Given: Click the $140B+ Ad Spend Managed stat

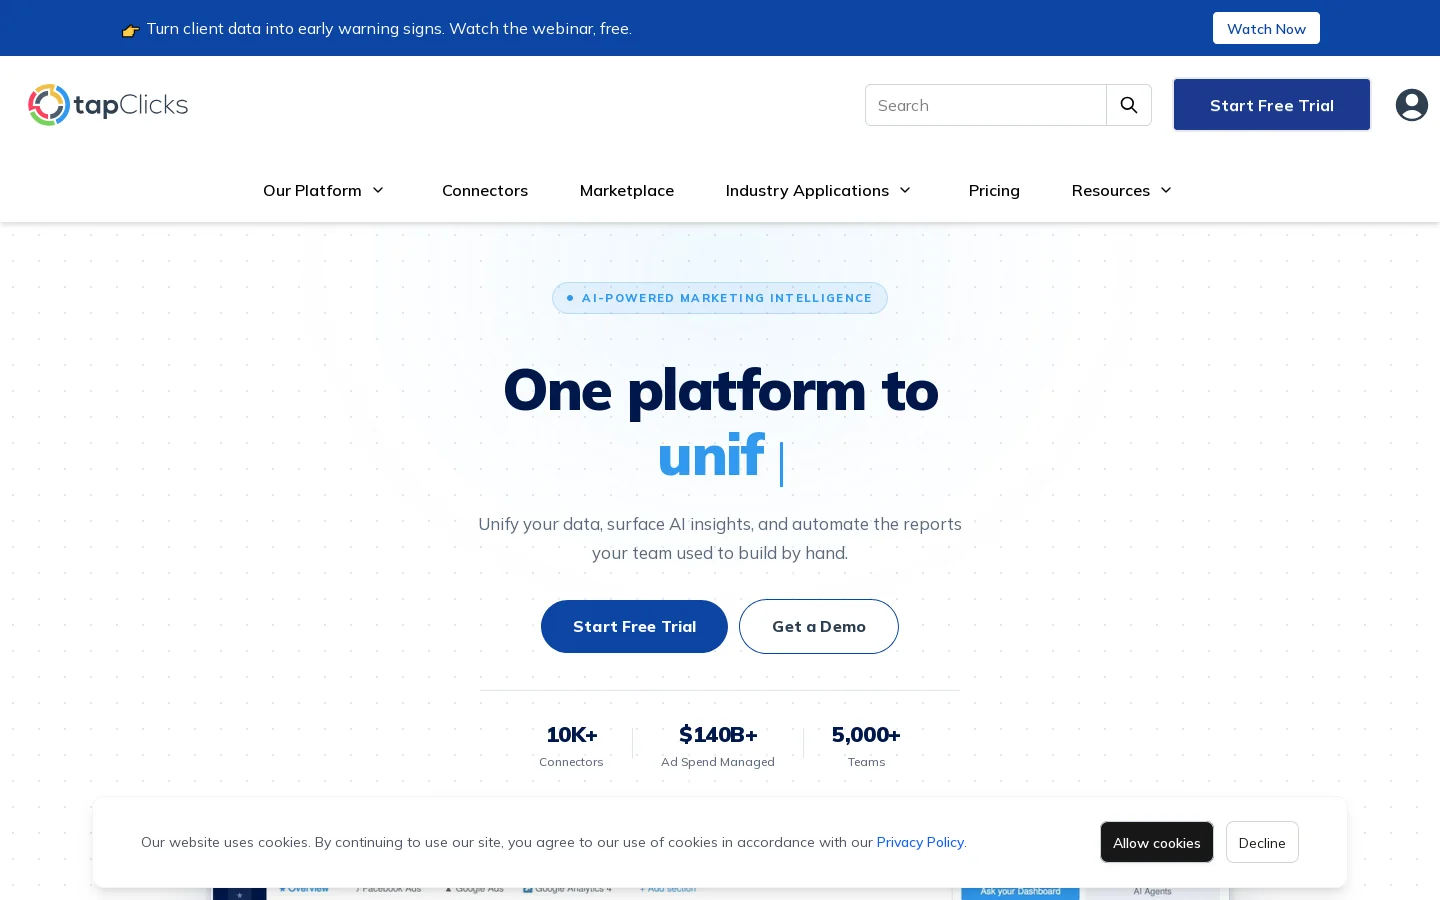Looking at the screenshot, I should click(718, 746).
